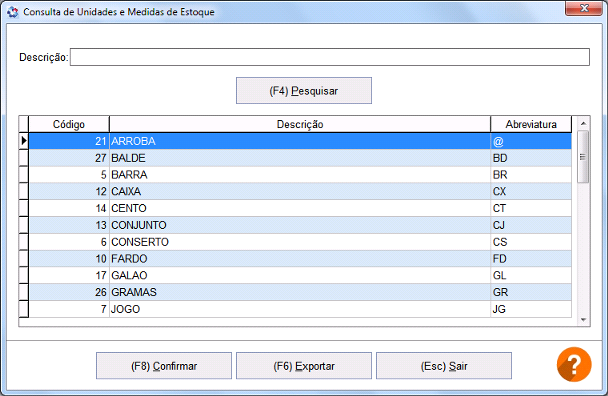Select the CAIXA unit row
The width and height of the screenshot is (608, 396).
click(x=300, y=191)
